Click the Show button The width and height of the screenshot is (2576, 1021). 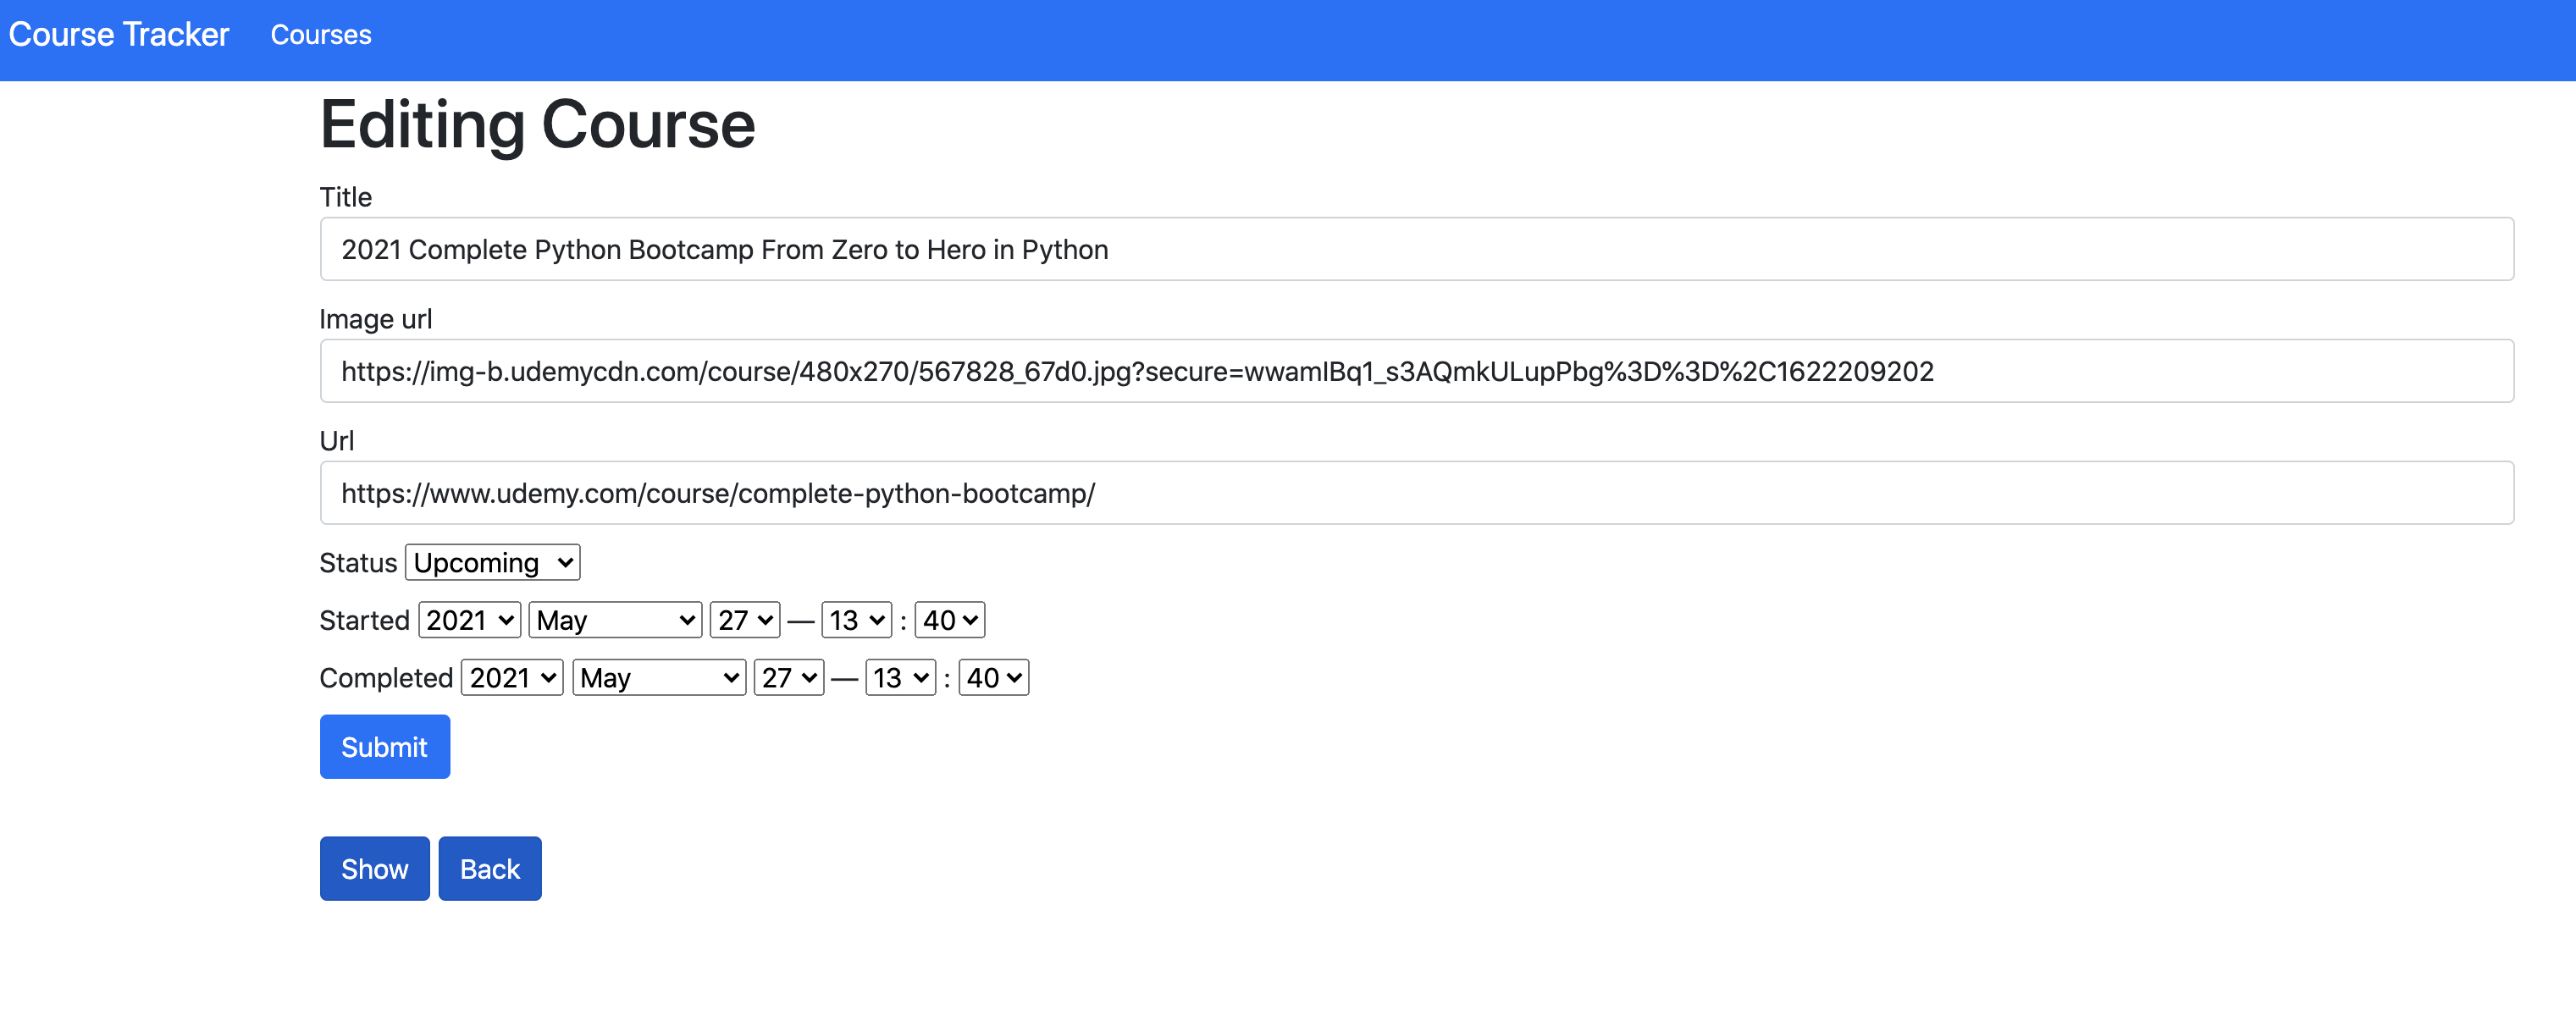[x=373, y=869]
